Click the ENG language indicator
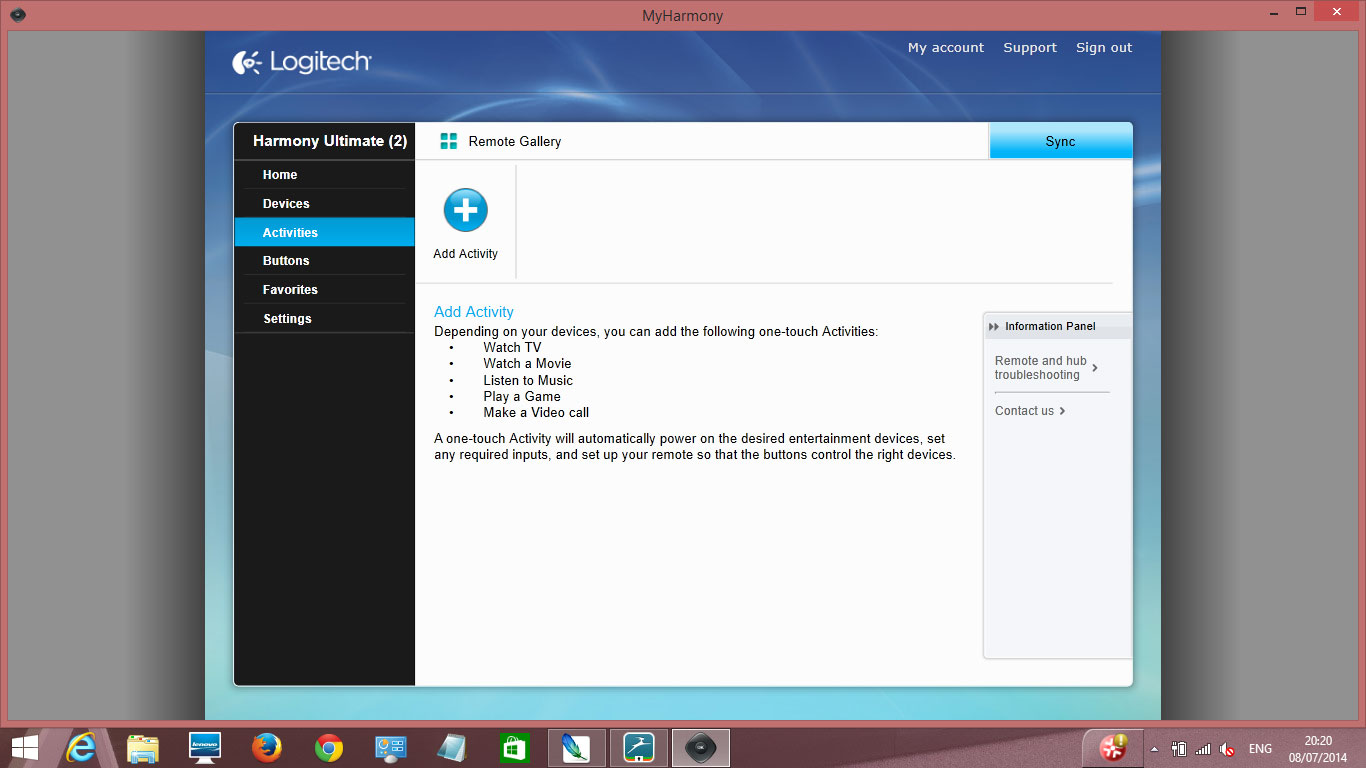Screen dimensions: 1366x768 click(1260, 748)
